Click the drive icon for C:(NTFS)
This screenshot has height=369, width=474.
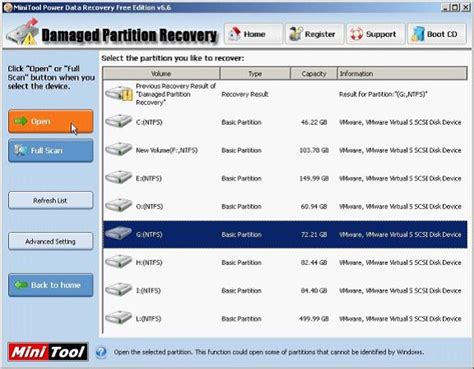(x=119, y=121)
